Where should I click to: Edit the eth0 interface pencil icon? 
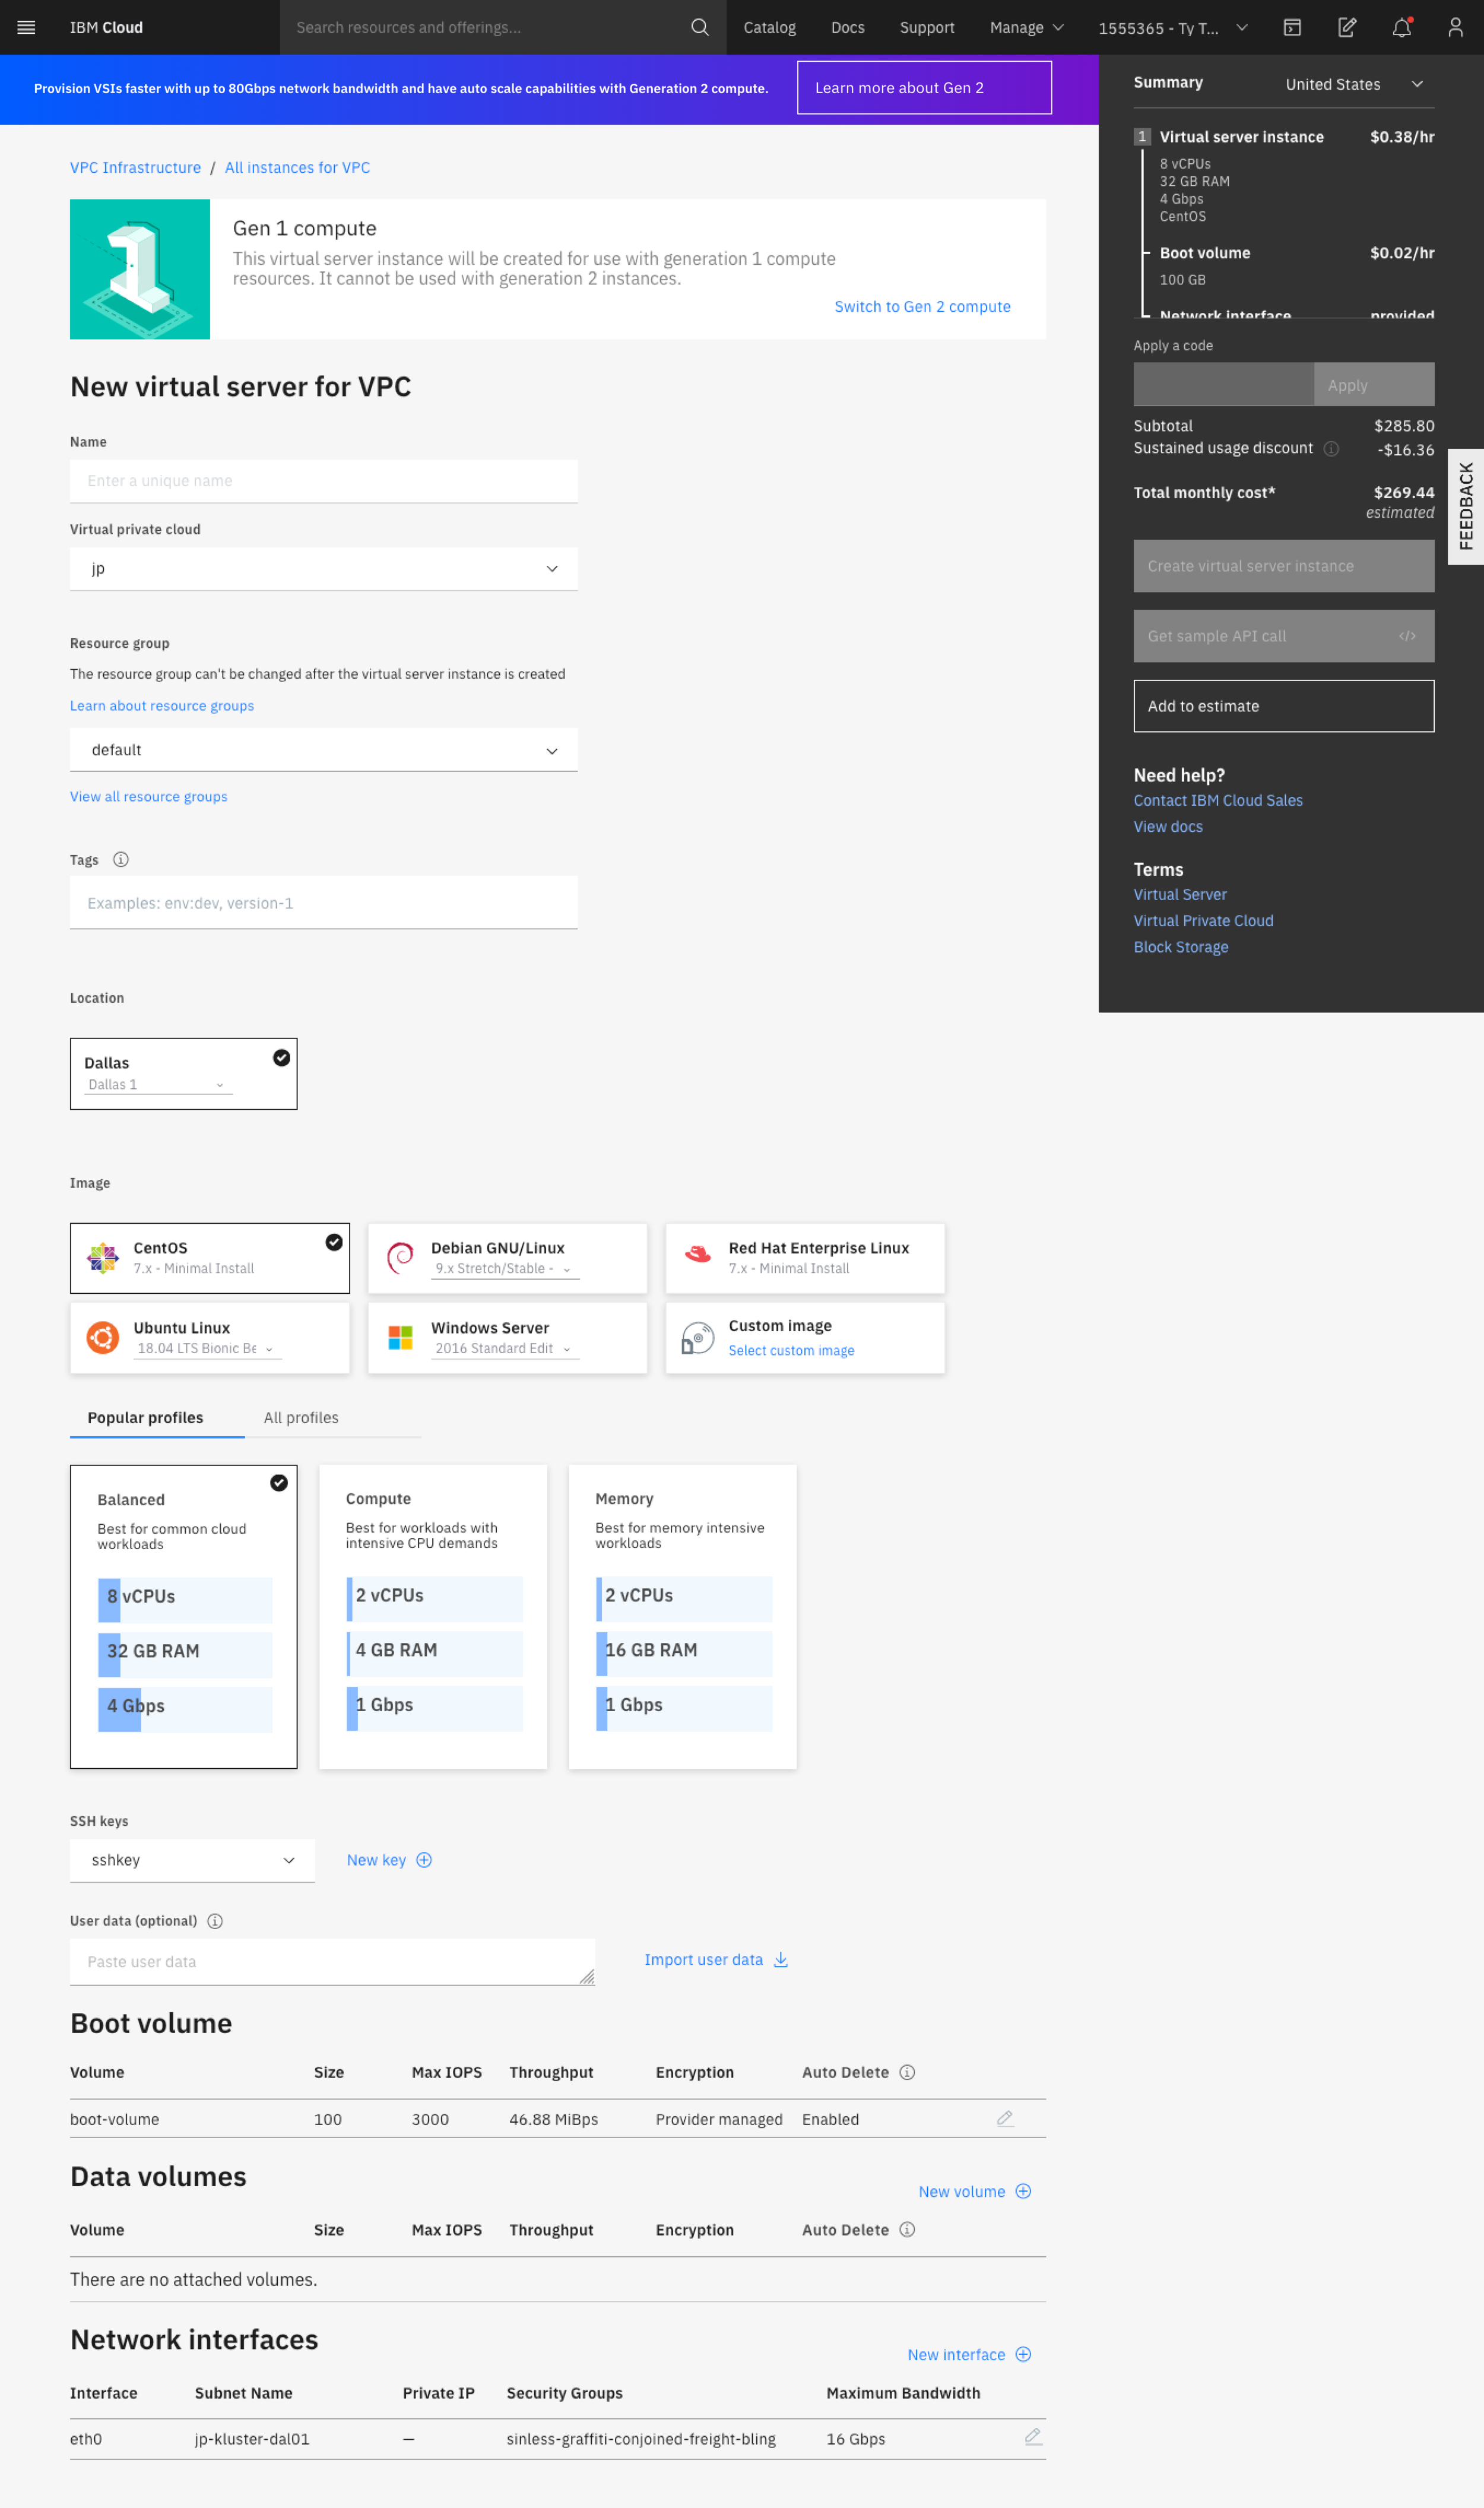1033,2437
